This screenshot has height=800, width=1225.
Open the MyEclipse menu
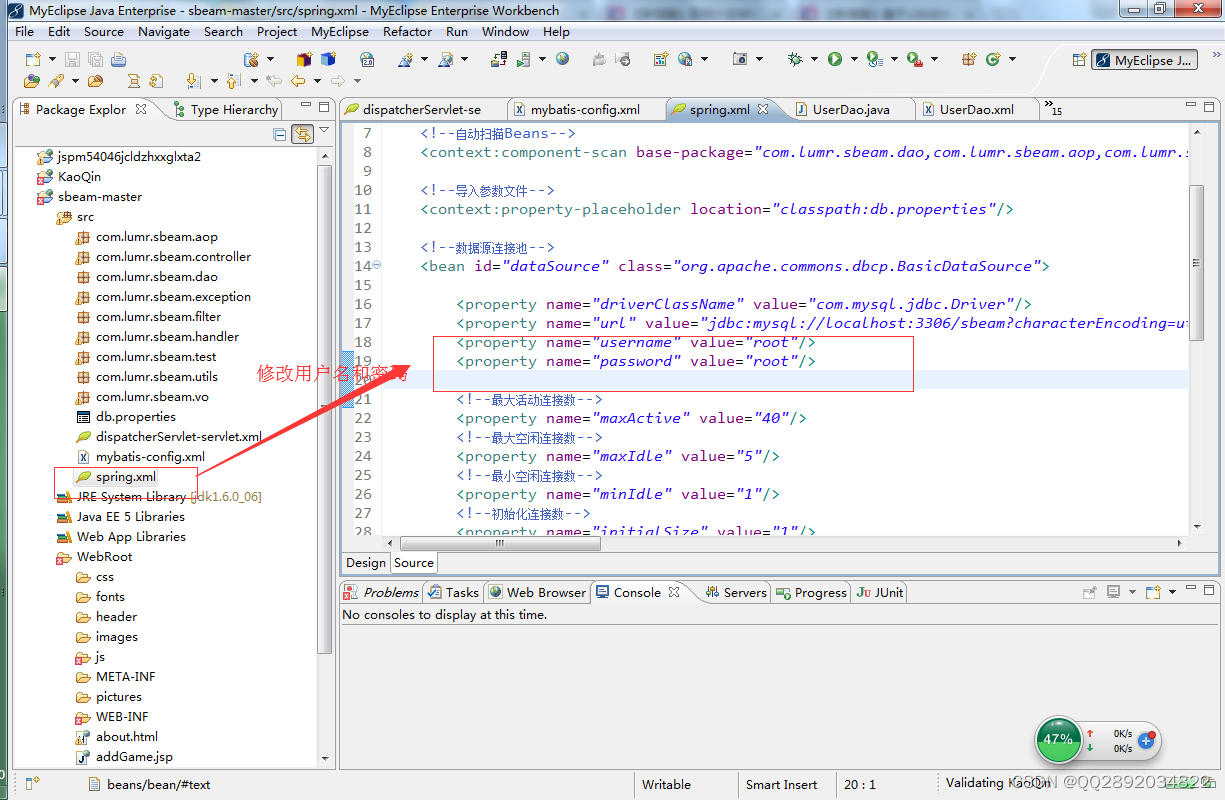pyautogui.click(x=340, y=31)
